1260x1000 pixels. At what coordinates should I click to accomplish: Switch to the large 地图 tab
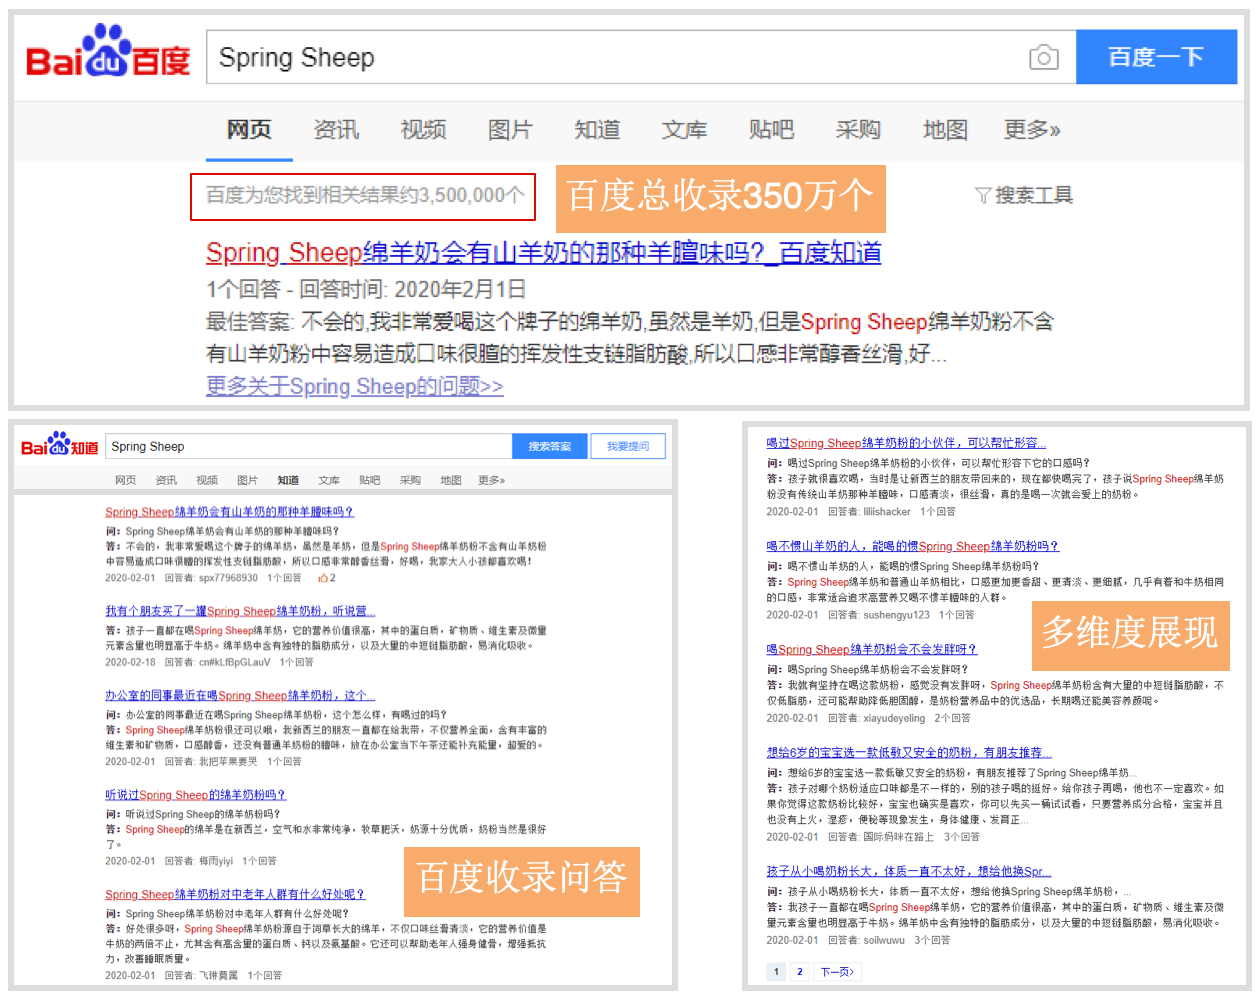[945, 130]
